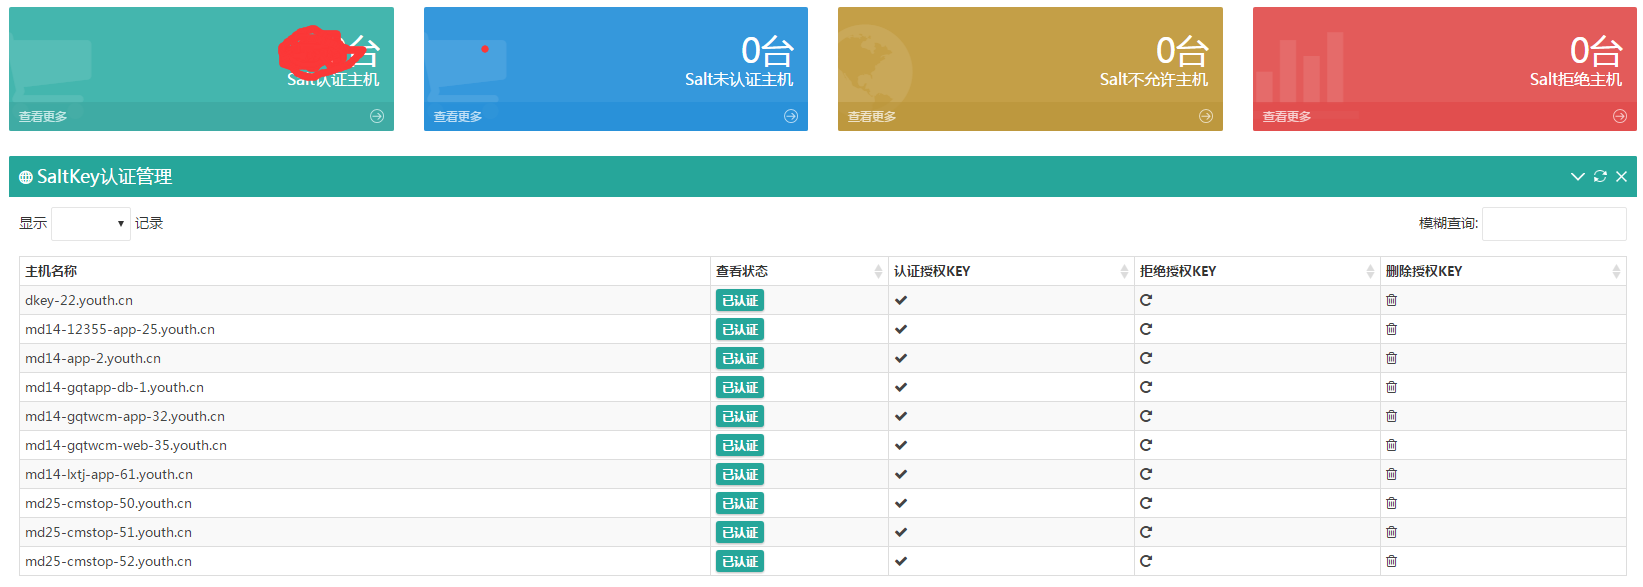The width and height of the screenshot is (1643, 587).
Task: Reject key for md14-lxtj-app-61.youth.cn
Action: pos(1146,474)
